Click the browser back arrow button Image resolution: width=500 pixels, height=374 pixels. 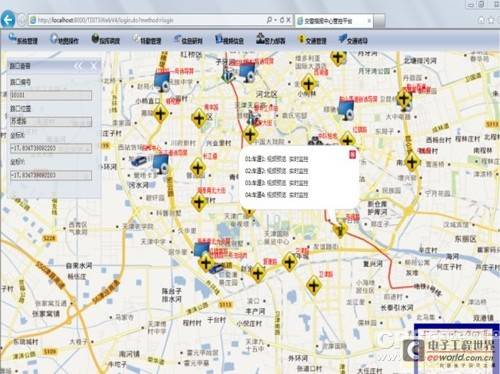tap(8, 20)
